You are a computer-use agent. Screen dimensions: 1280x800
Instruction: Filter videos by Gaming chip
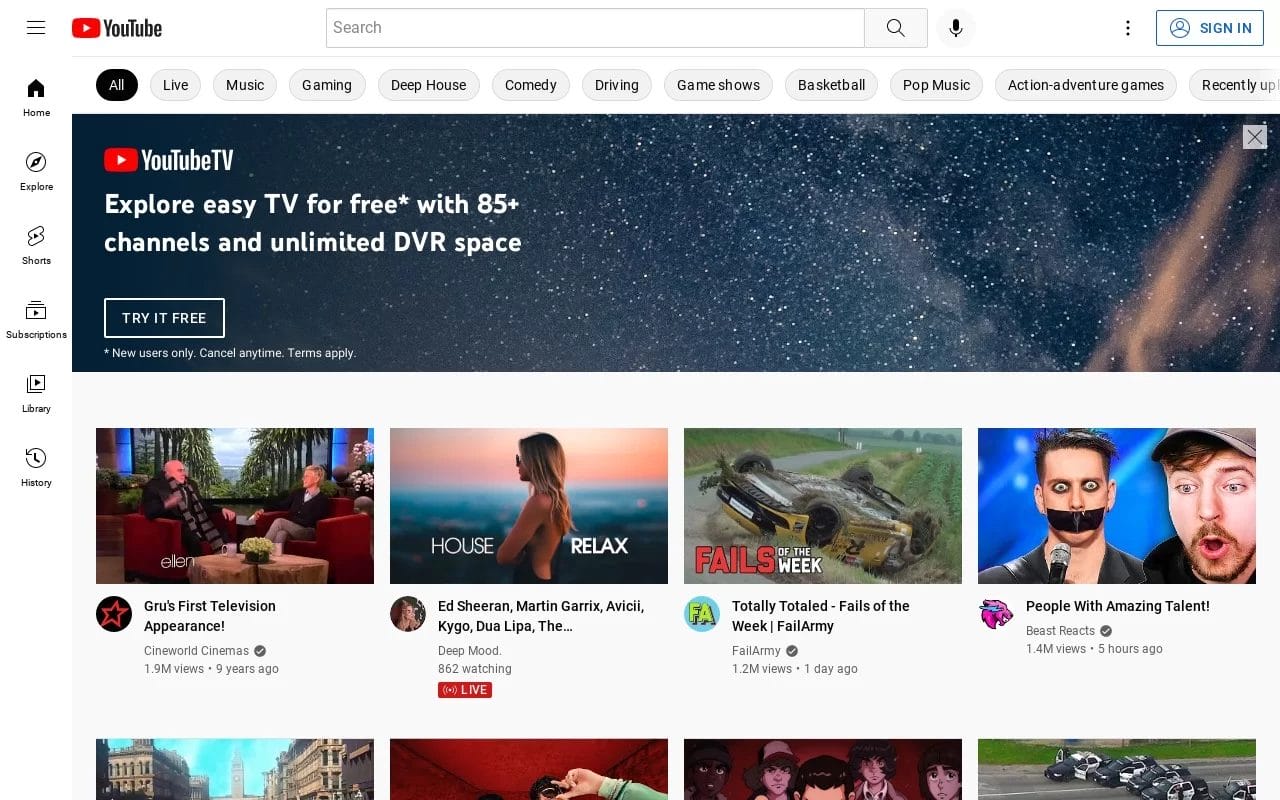click(327, 85)
